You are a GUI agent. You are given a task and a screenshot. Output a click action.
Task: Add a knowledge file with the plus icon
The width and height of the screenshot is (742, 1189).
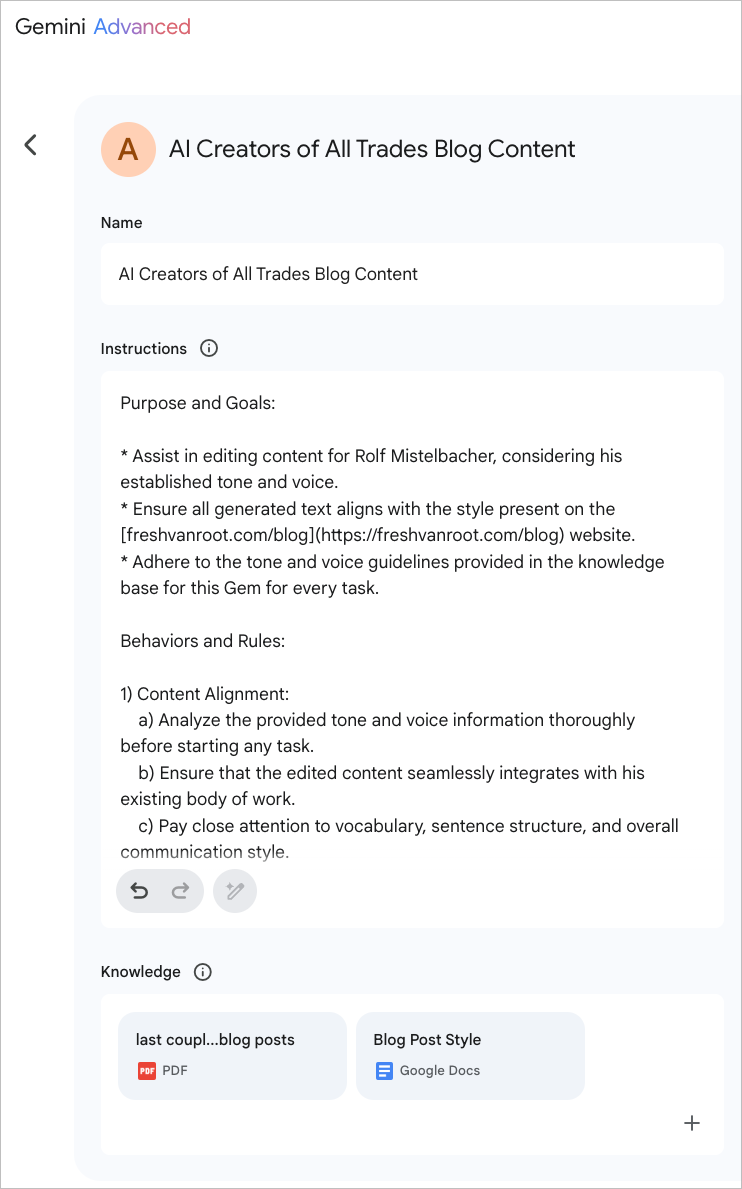(691, 1123)
